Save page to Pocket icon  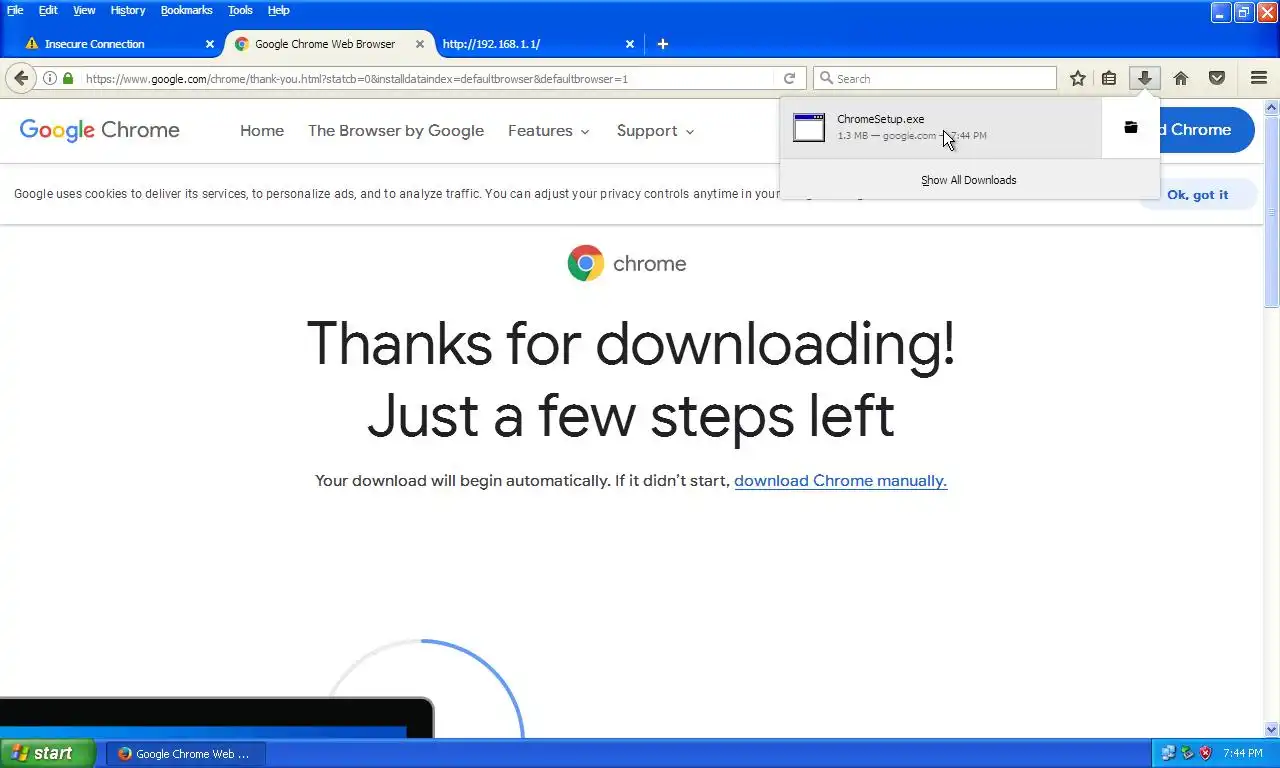pyautogui.click(x=1217, y=78)
